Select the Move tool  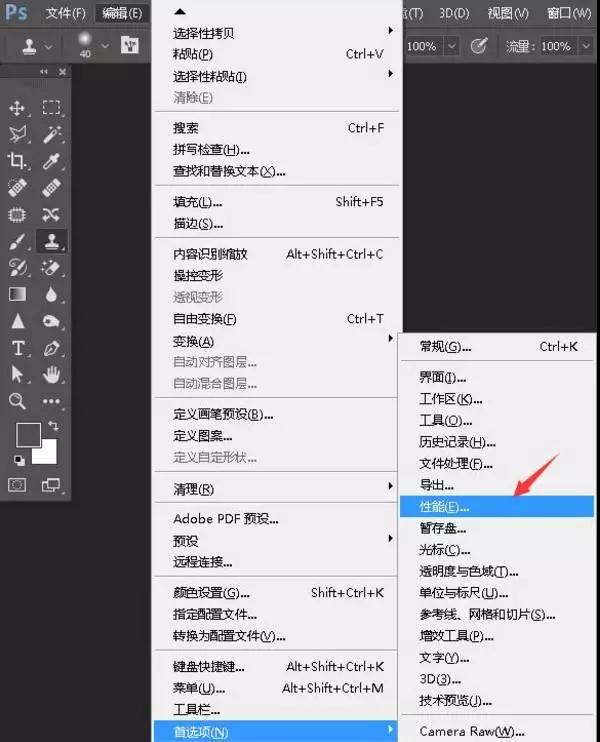pos(17,108)
